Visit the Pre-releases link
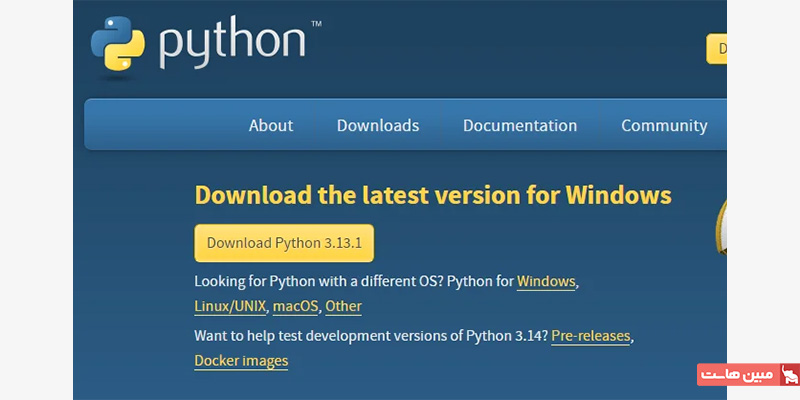Image resolution: width=800 pixels, height=400 pixels. tap(591, 336)
